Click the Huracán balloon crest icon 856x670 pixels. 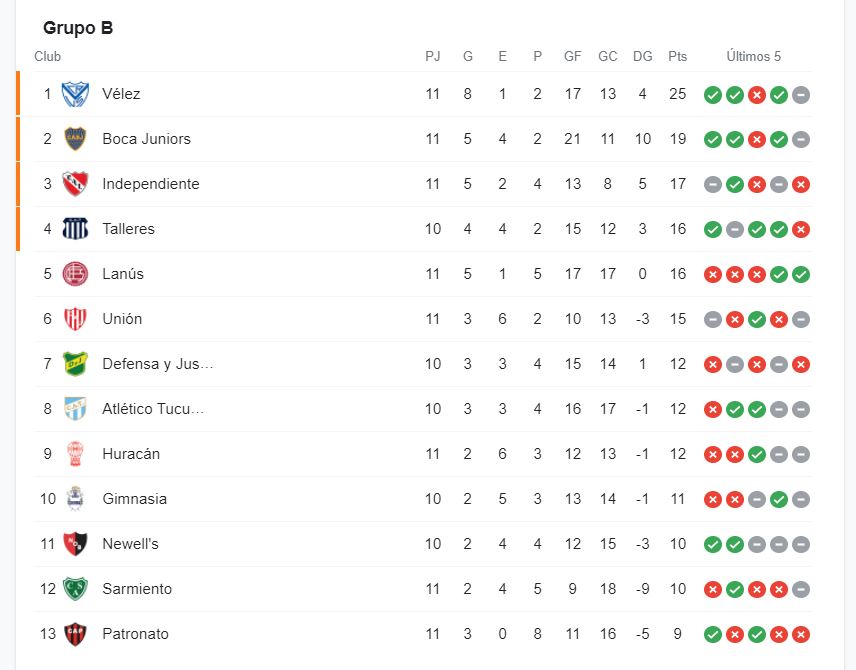[x=75, y=454]
